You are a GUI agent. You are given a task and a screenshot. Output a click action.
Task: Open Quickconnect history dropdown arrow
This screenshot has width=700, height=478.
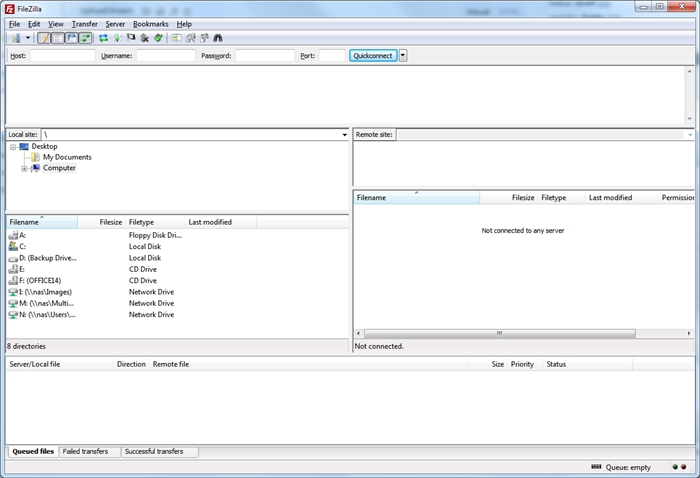(403, 56)
